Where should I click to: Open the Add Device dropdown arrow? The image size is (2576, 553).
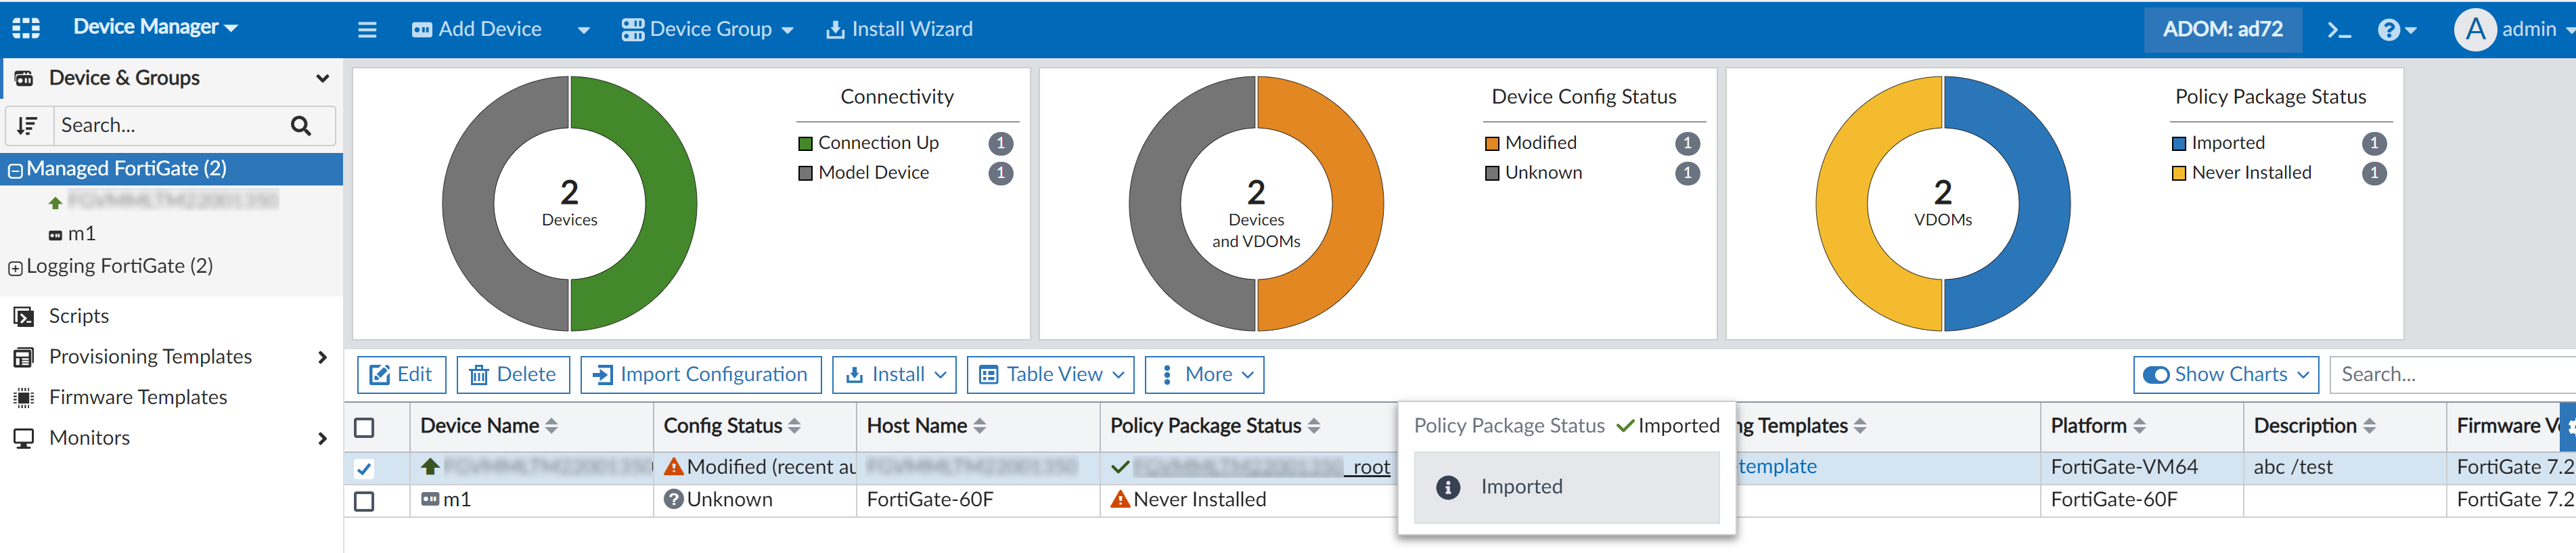pyautogui.click(x=584, y=30)
